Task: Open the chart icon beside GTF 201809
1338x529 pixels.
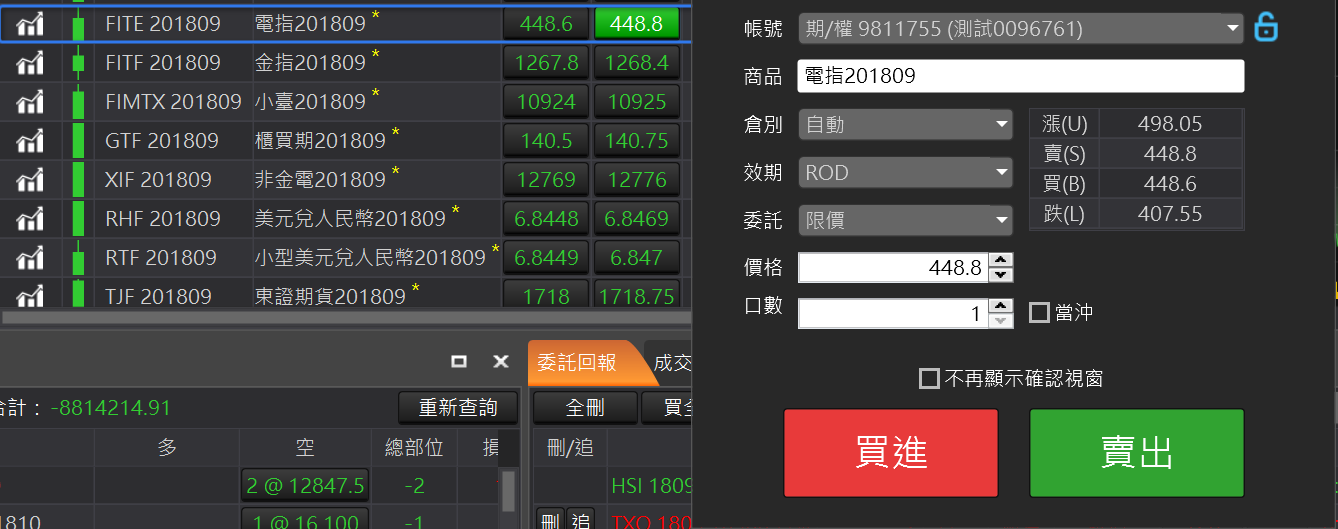Action: (31, 141)
